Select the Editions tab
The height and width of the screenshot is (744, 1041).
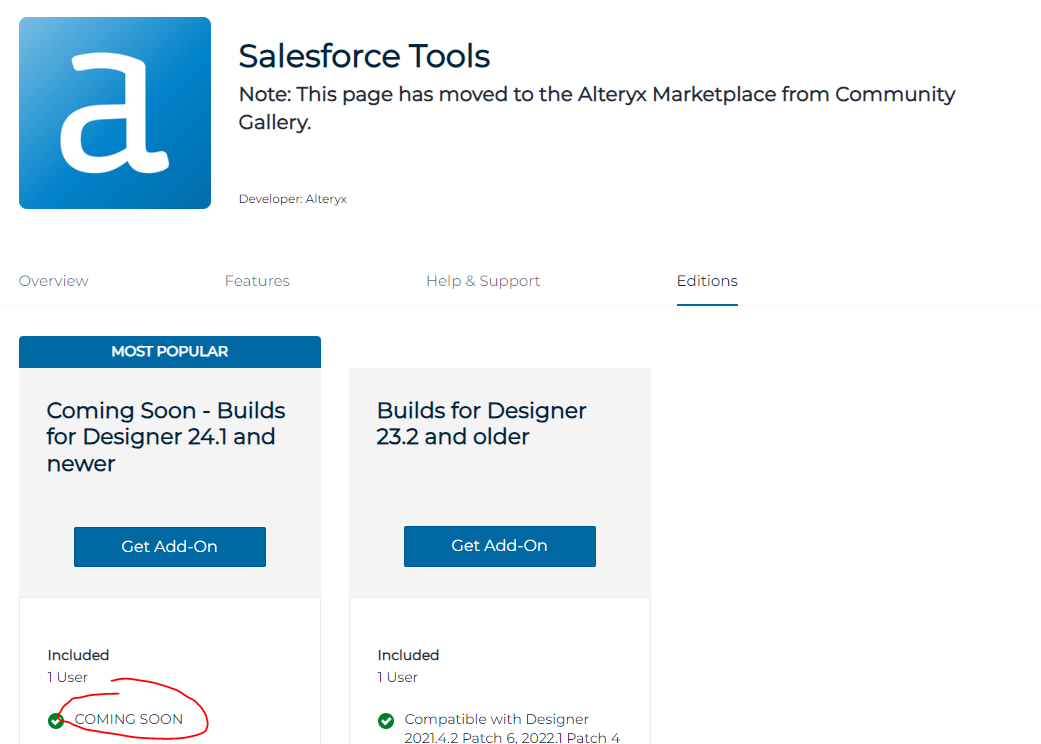pyautogui.click(x=707, y=281)
